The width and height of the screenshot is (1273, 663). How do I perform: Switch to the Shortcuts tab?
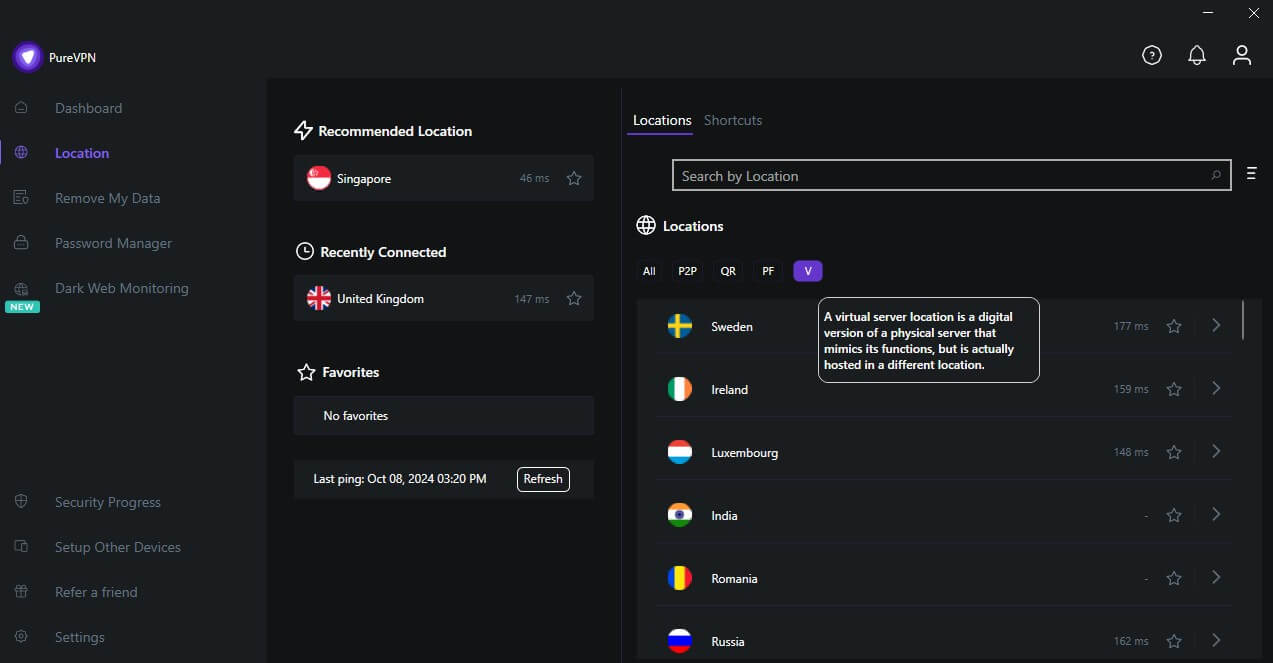732,119
